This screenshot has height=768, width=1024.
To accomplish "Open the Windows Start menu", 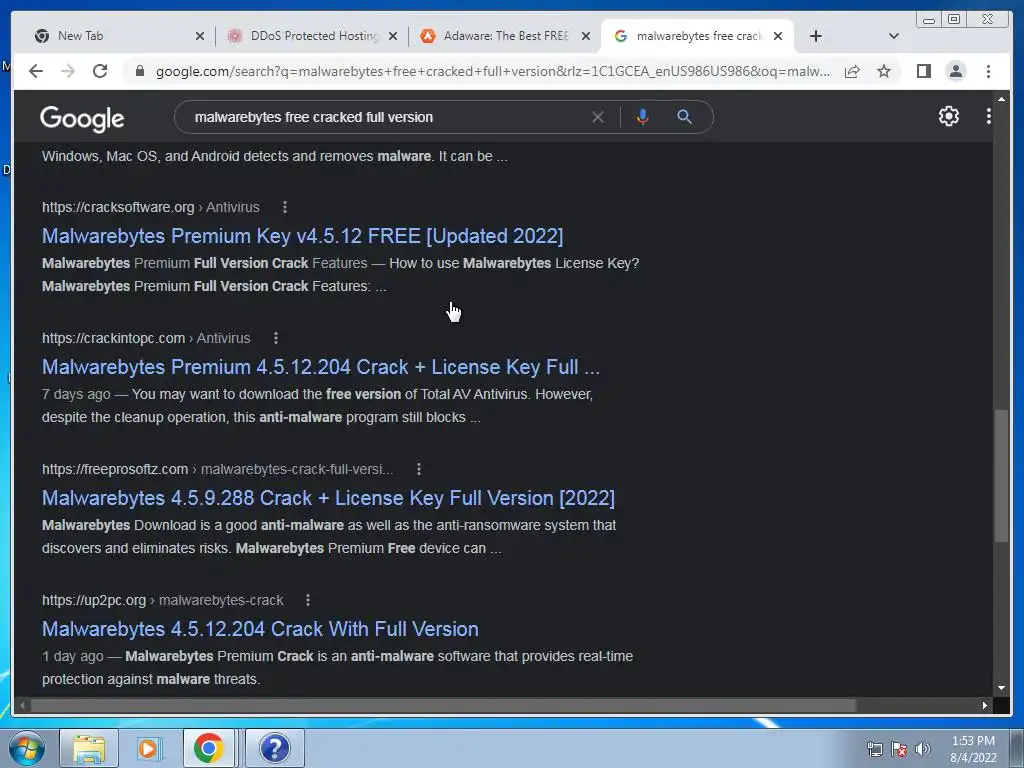I will [x=27, y=748].
